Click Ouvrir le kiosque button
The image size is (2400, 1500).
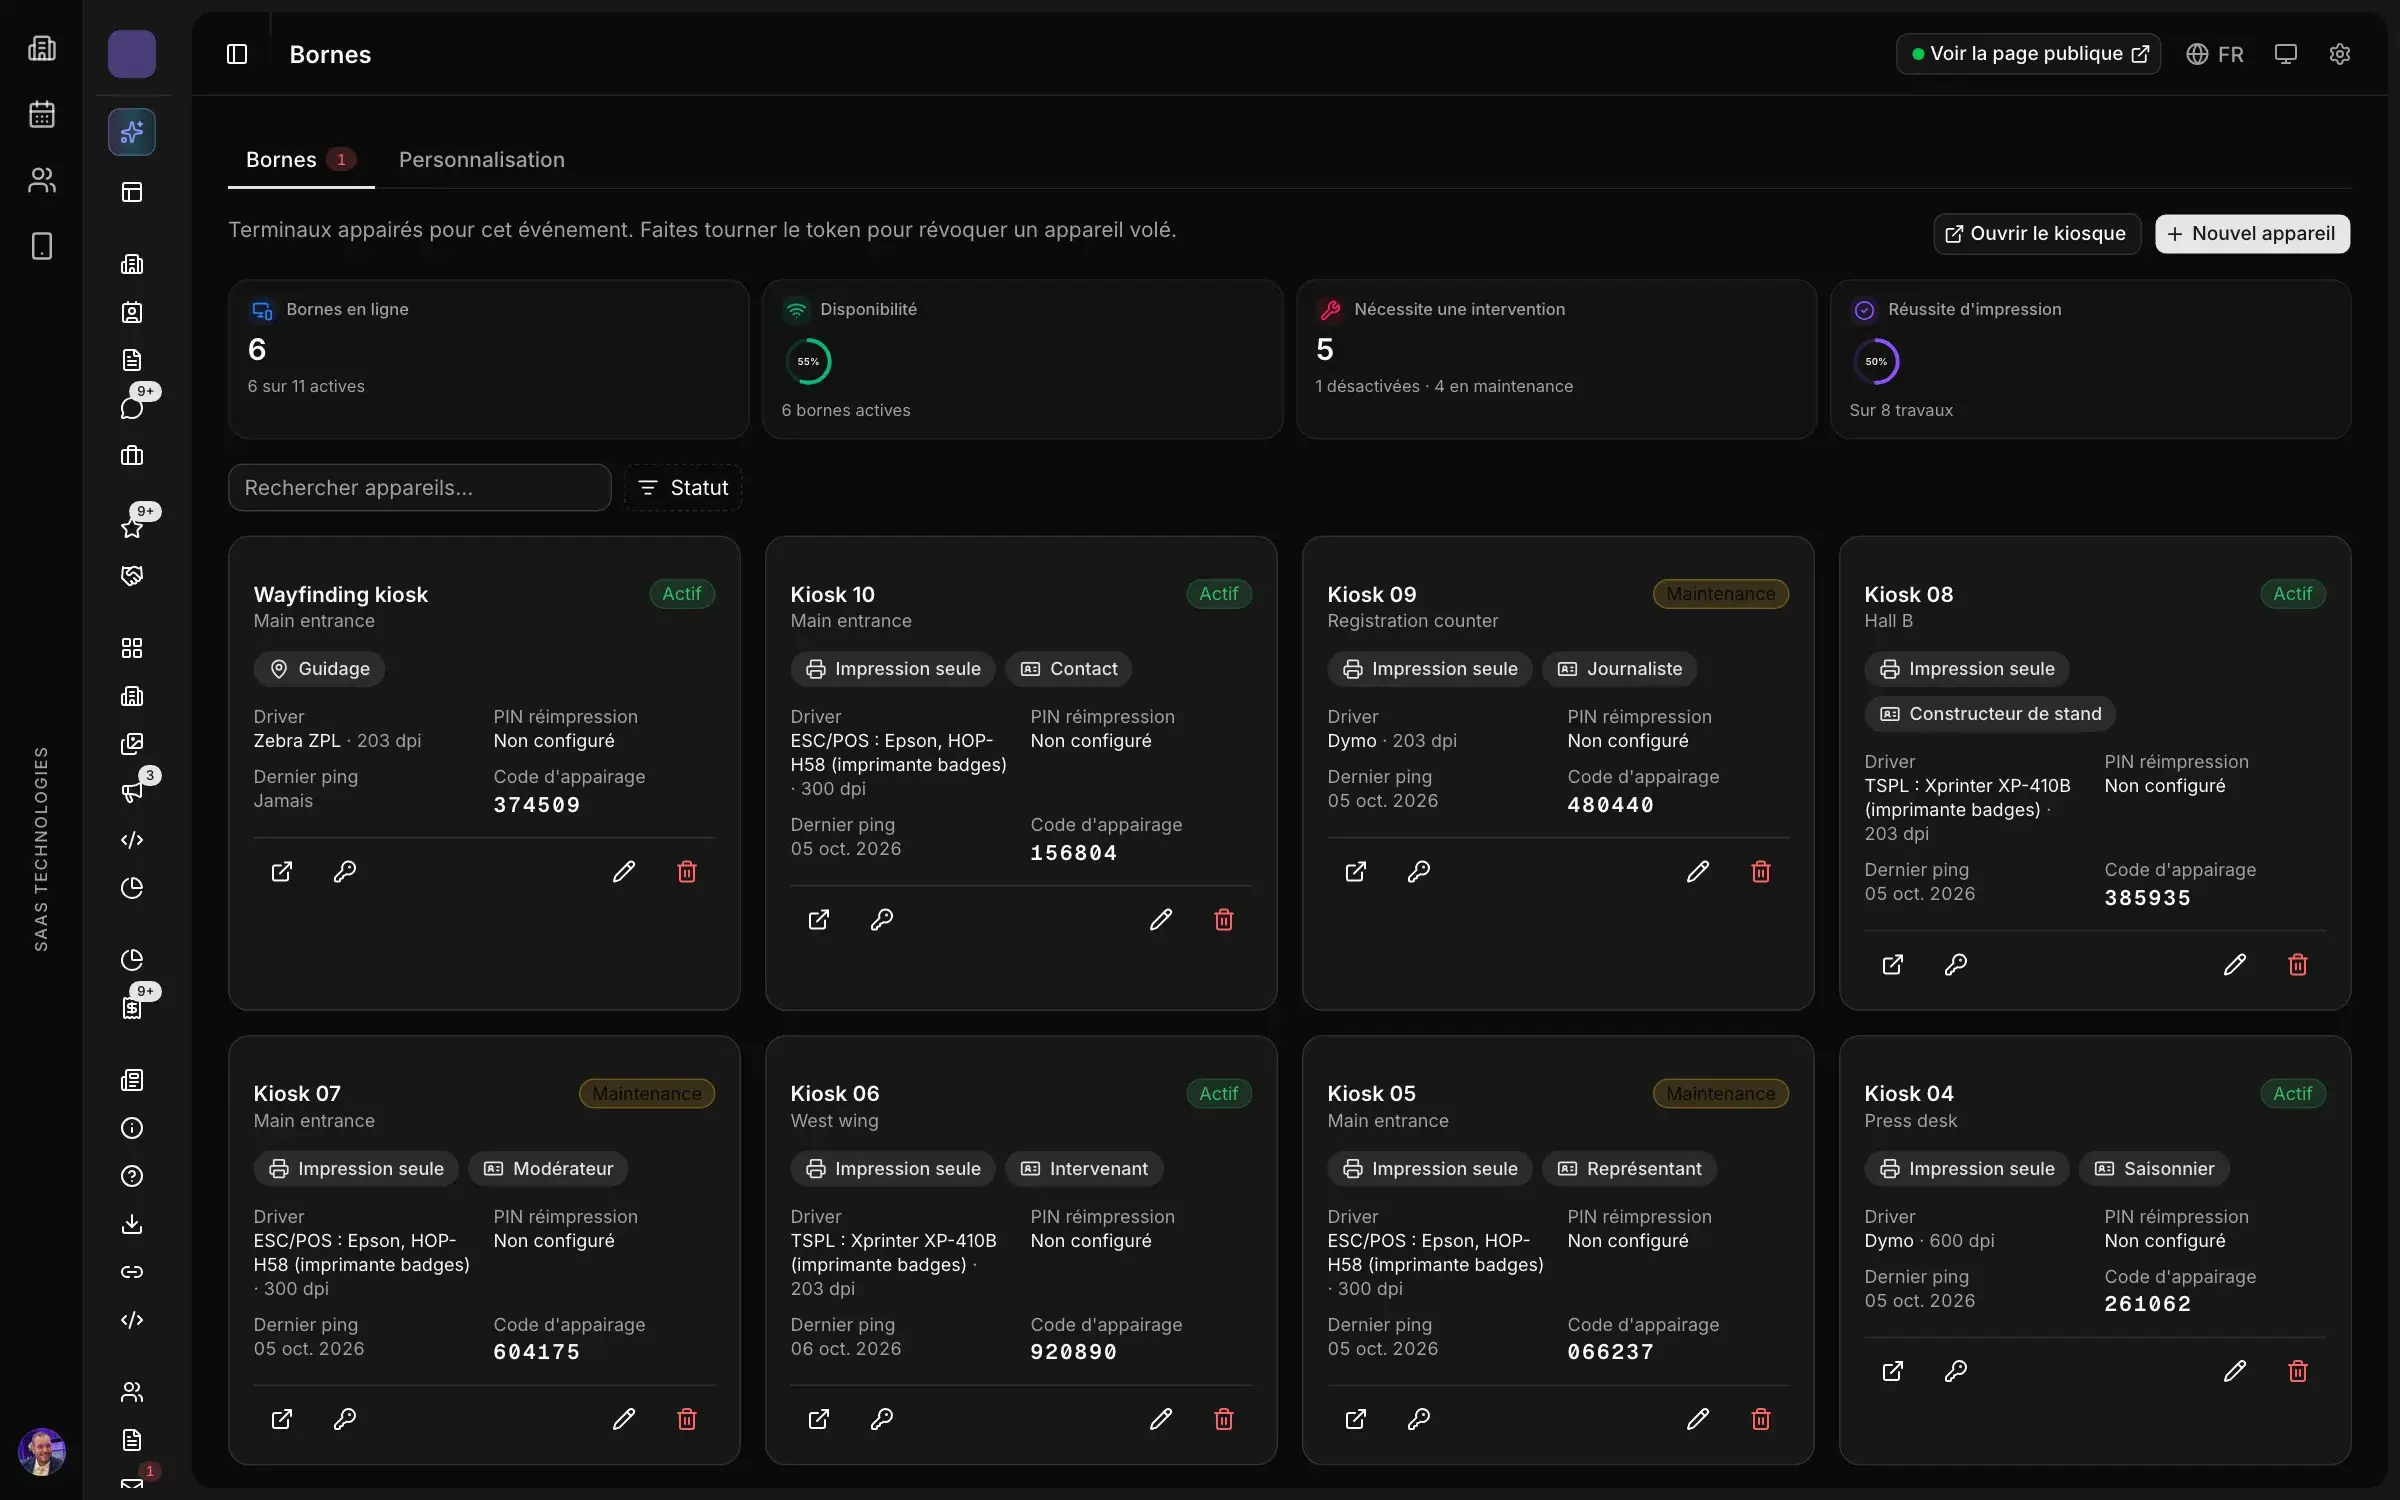point(2036,233)
